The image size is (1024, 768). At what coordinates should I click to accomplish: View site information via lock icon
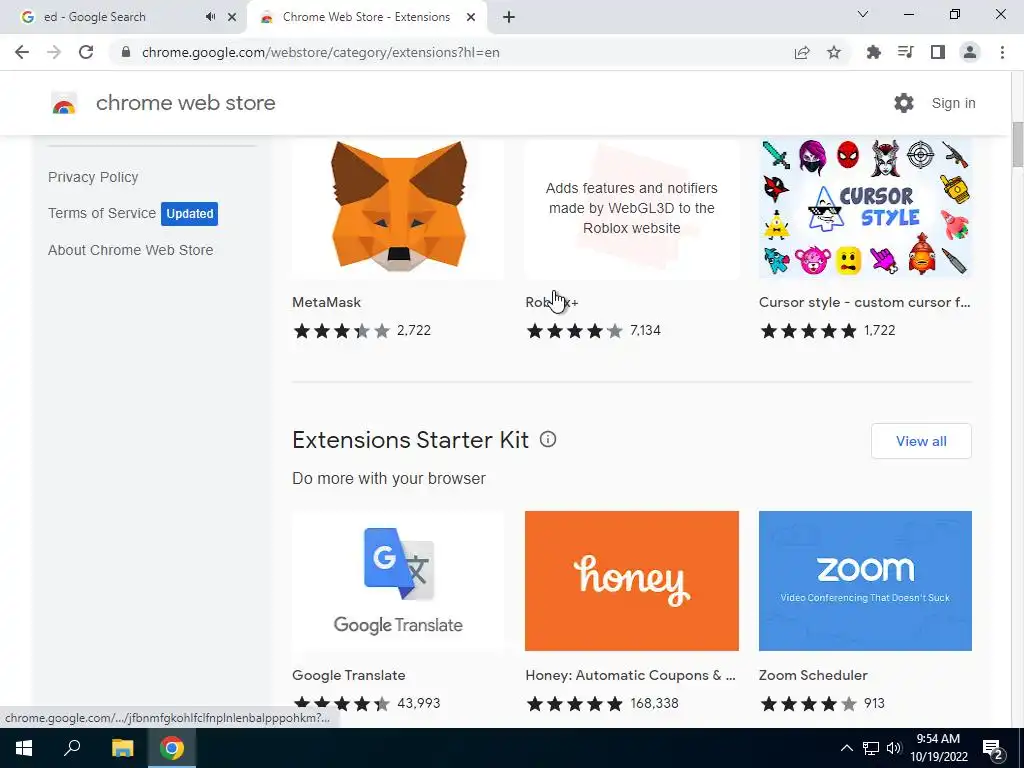tap(126, 52)
